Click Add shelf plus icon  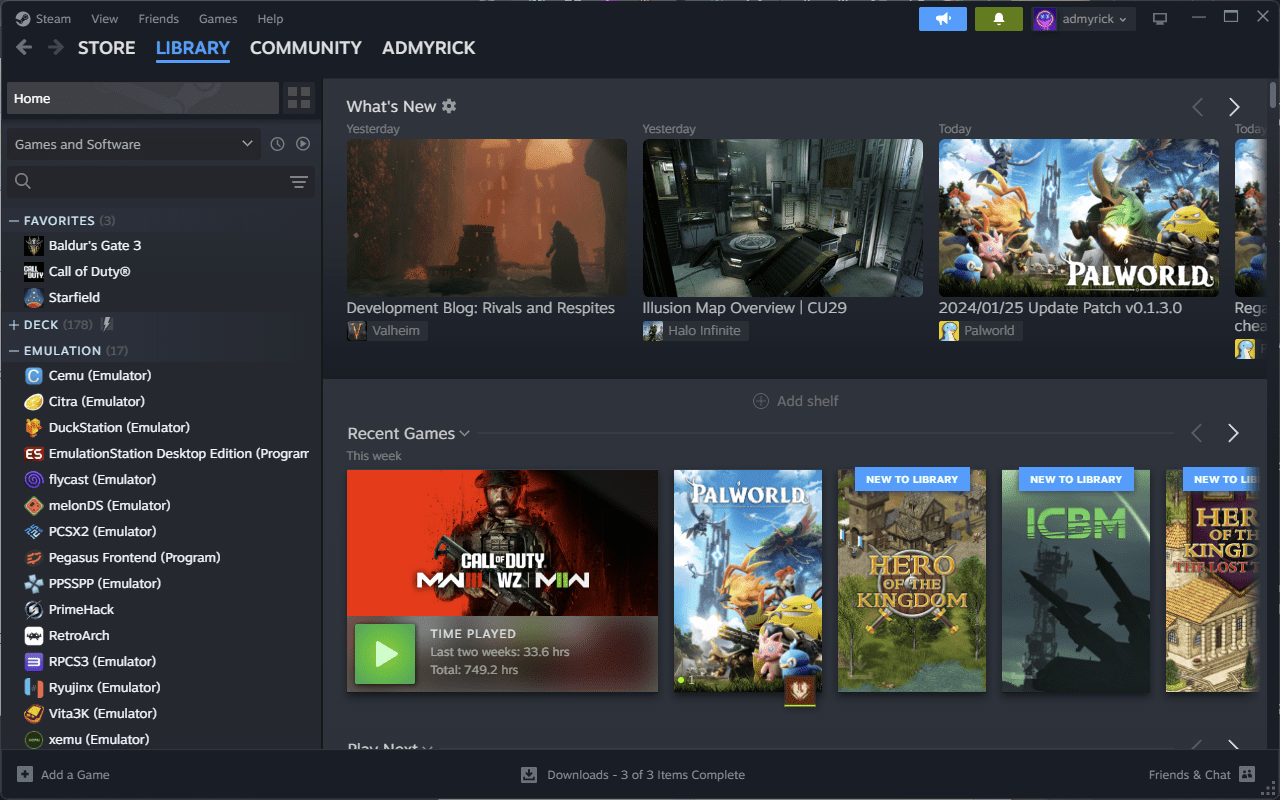[x=760, y=401]
